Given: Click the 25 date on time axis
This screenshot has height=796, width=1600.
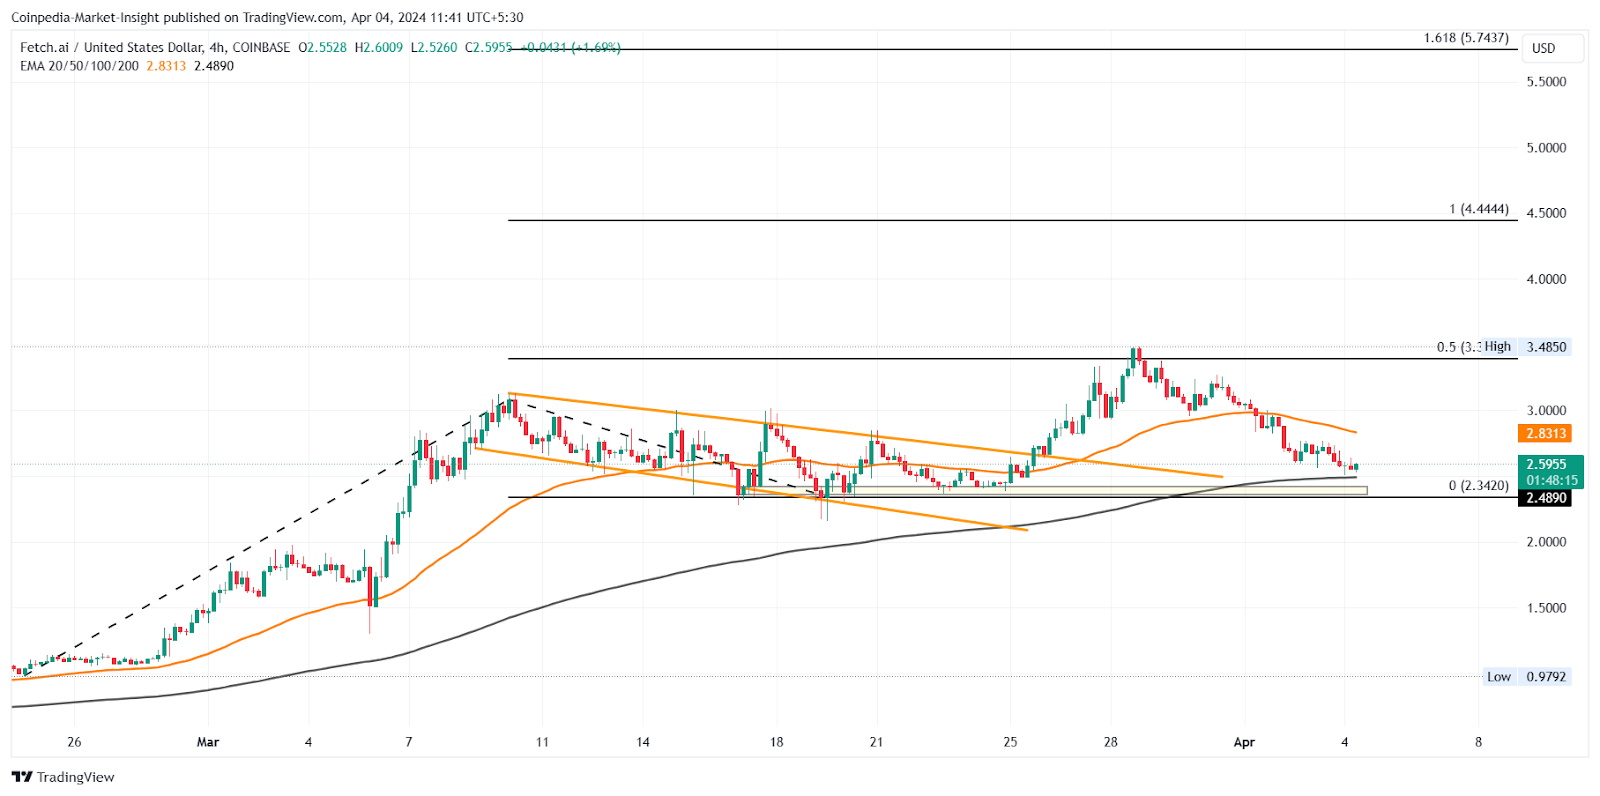Looking at the screenshot, I should click(x=1010, y=742).
